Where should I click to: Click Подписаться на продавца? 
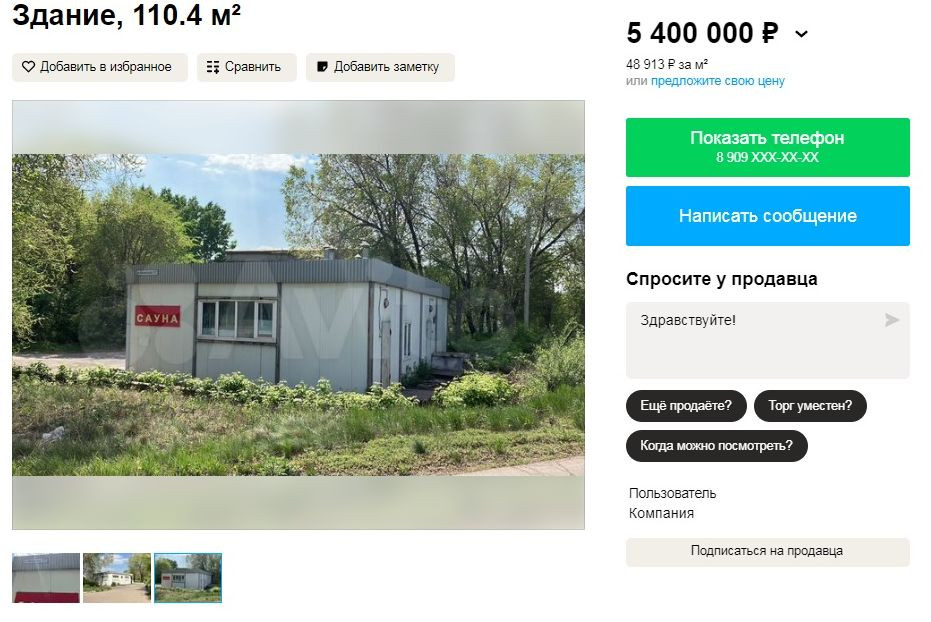click(767, 551)
